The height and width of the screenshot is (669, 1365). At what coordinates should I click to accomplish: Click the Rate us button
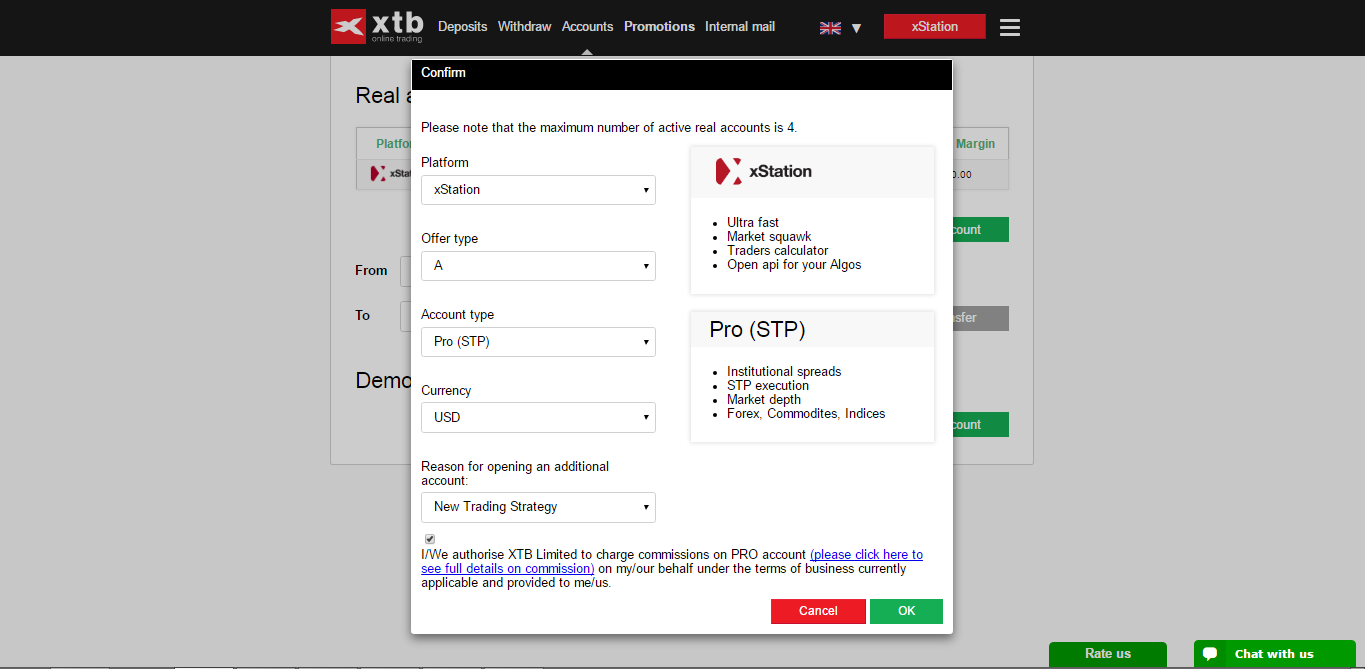click(x=1108, y=655)
